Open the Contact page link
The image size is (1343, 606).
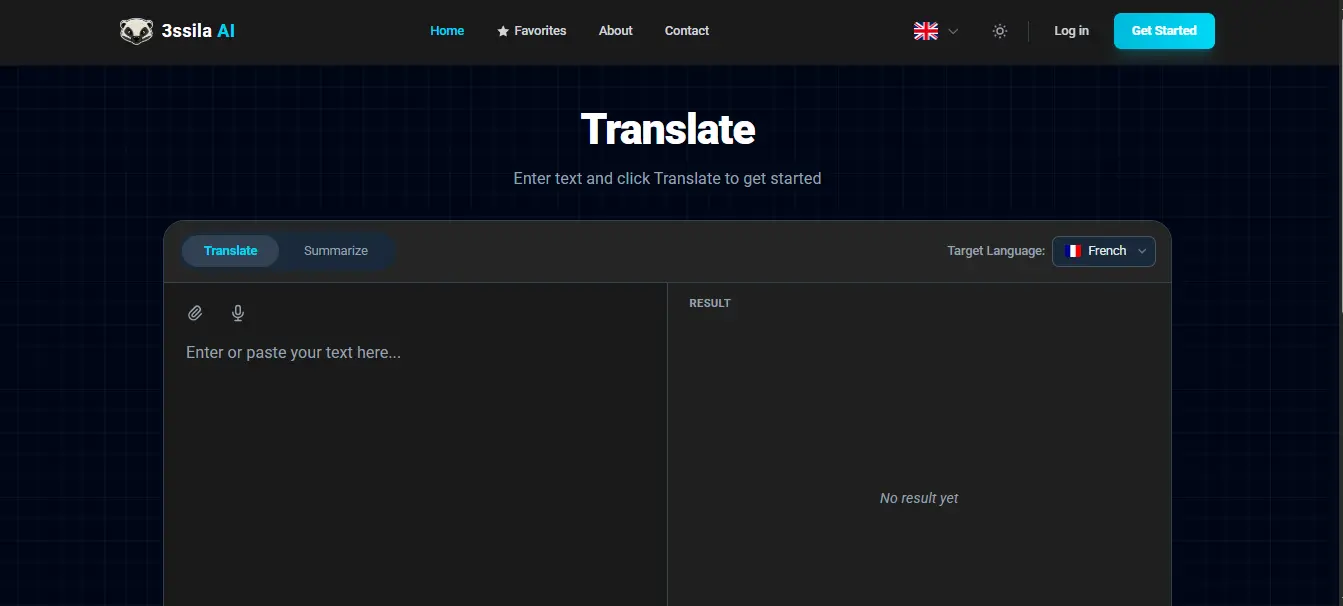[x=687, y=31]
